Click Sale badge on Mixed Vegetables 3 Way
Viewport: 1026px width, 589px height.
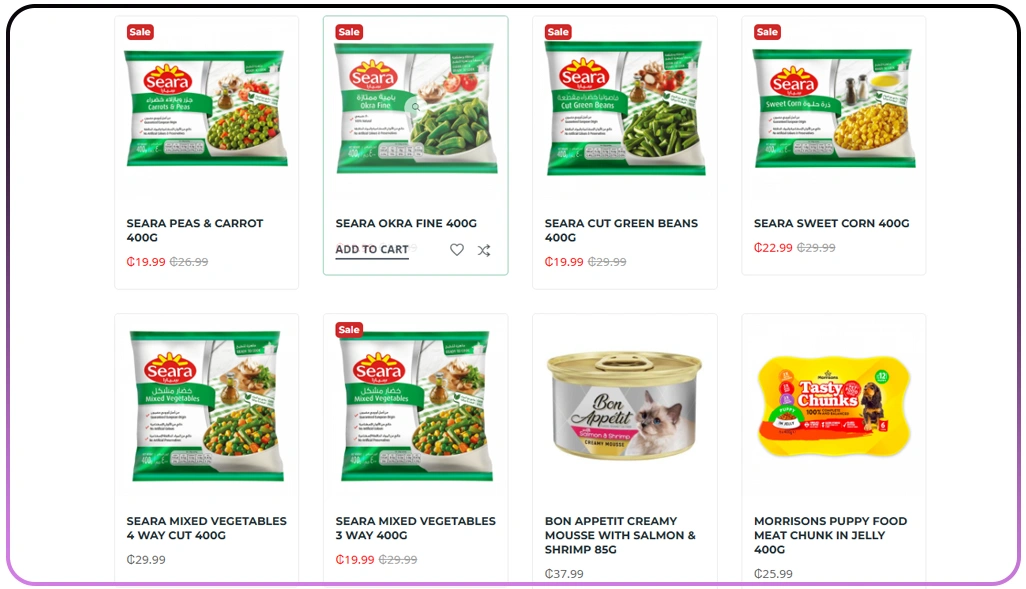pyautogui.click(x=349, y=330)
